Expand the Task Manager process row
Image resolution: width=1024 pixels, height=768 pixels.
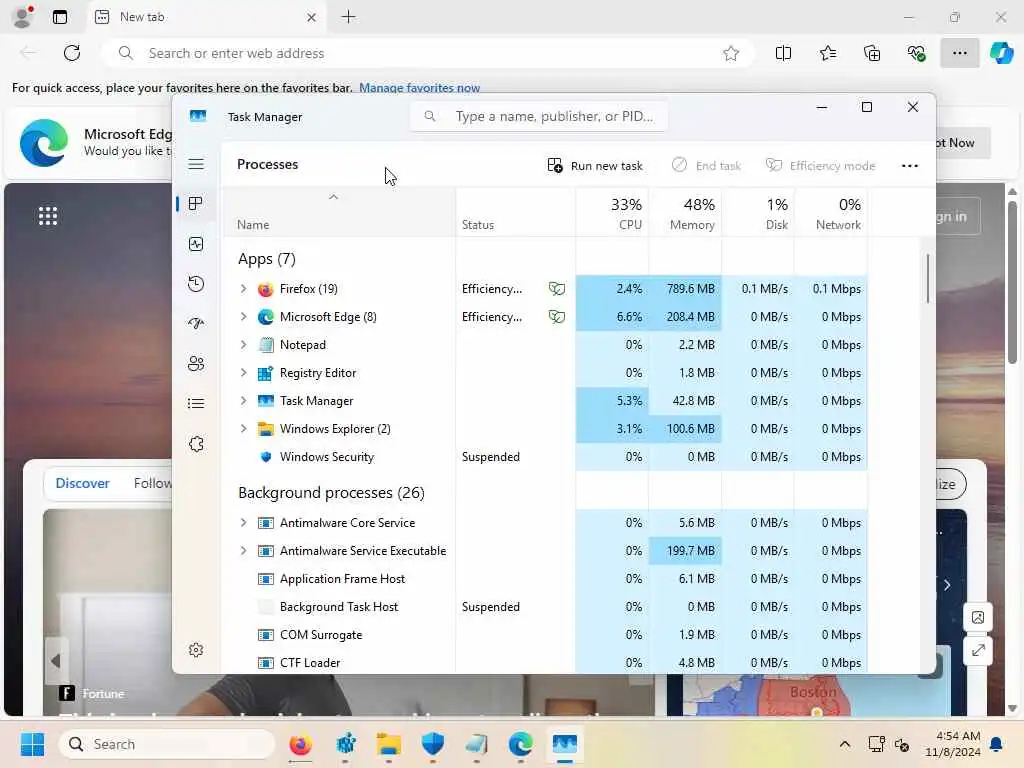click(244, 401)
